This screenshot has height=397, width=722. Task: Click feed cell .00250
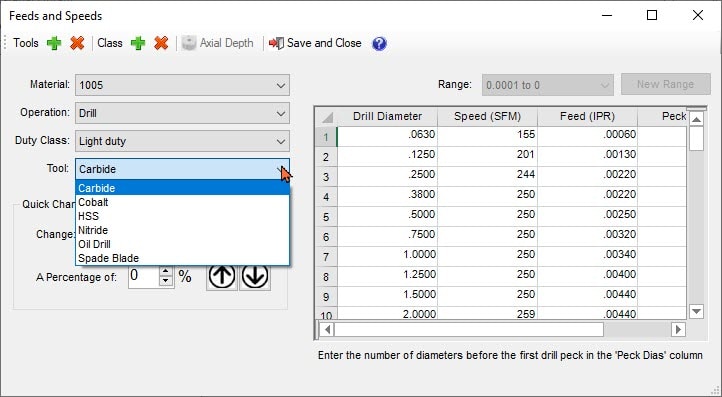(x=587, y=215)
